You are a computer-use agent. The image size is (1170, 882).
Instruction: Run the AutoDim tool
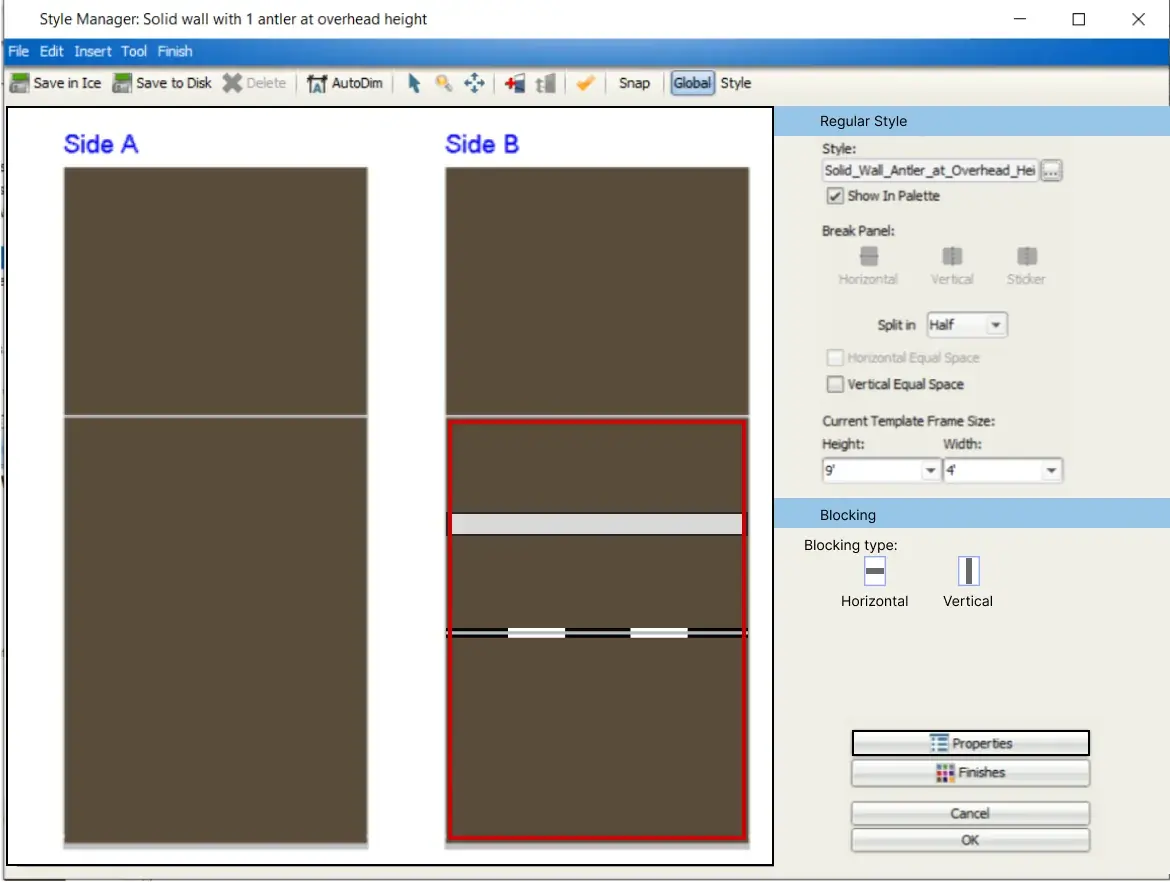[x=345, y=83]
